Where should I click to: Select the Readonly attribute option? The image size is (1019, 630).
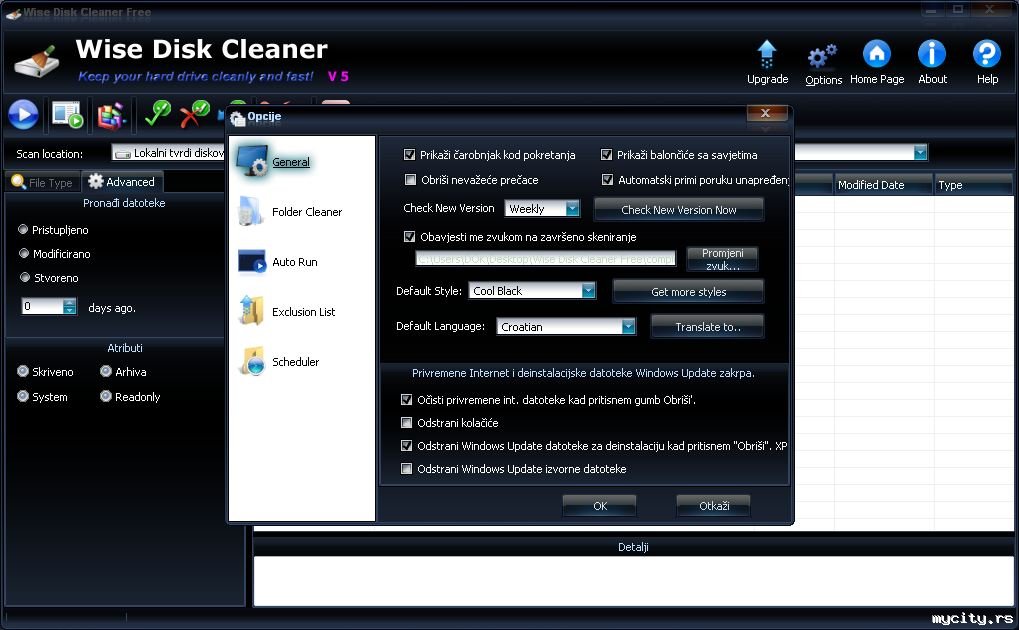click(x=106, y=396)
